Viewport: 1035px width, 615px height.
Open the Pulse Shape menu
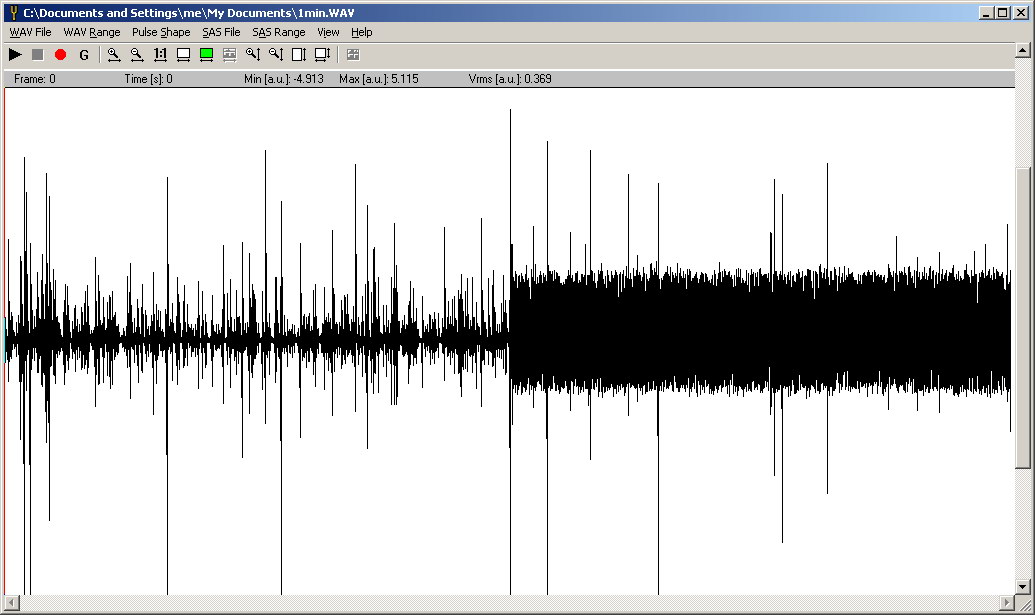[161, 32]
